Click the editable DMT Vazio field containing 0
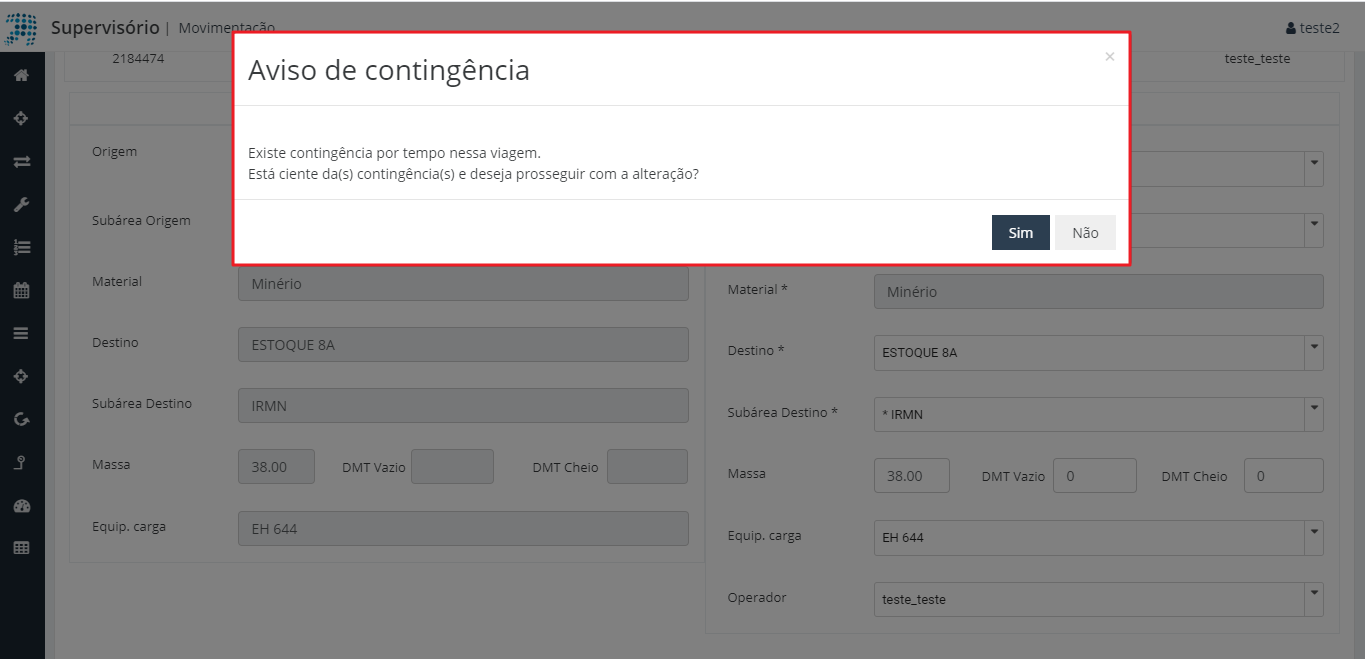This screenshot has height=659, width=1365. coord(1095,476)
